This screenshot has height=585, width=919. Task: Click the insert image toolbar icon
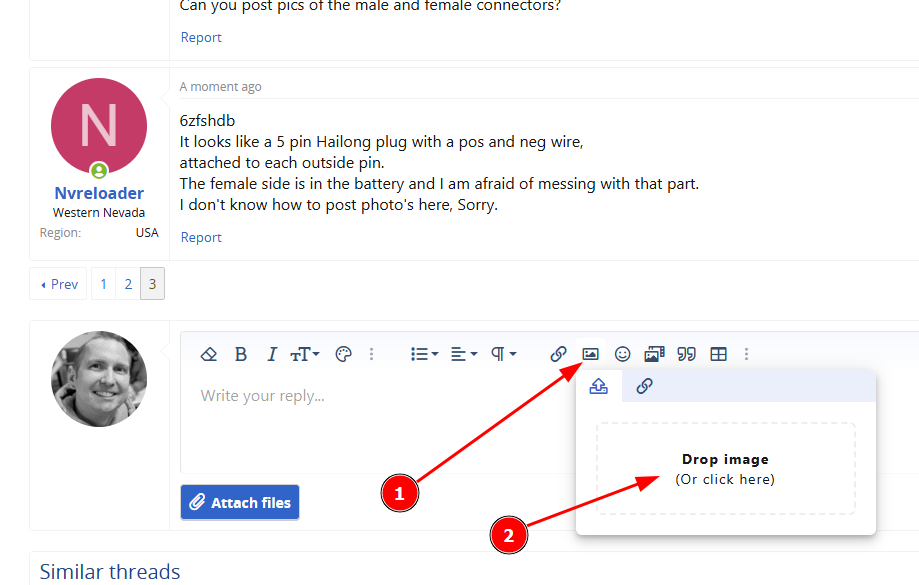pos(590,354)
